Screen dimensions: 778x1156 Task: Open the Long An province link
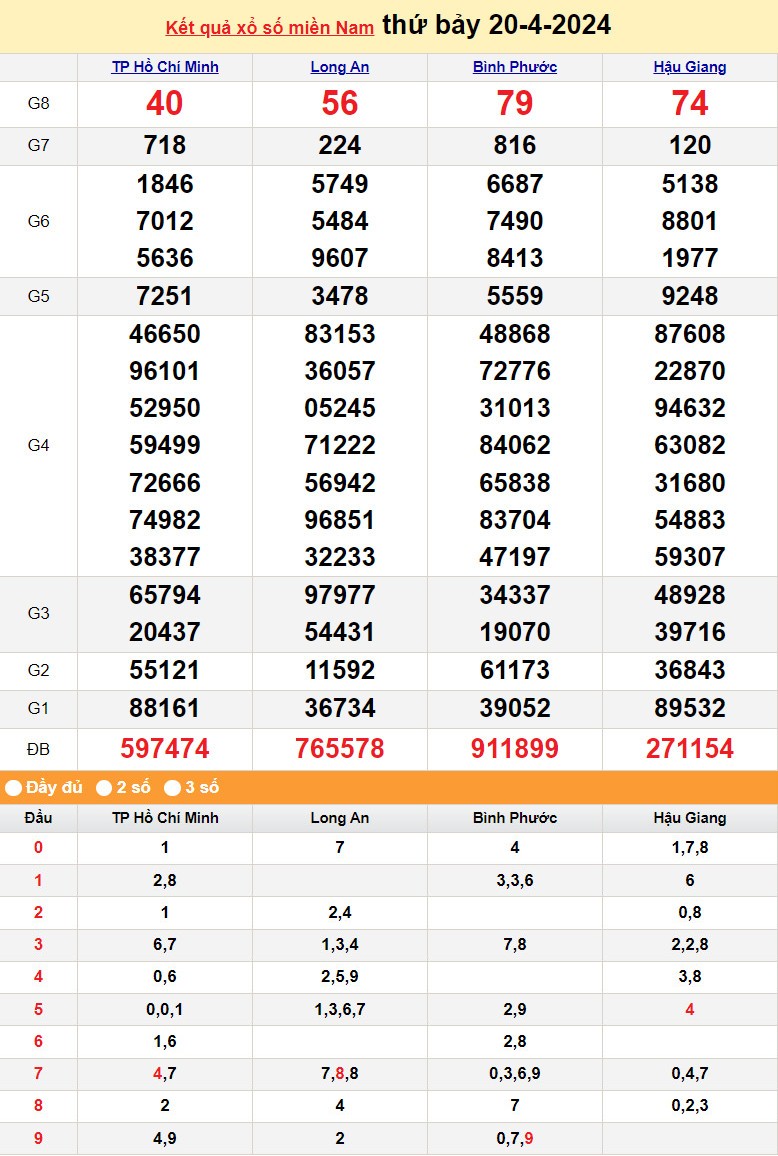[340, 67]
